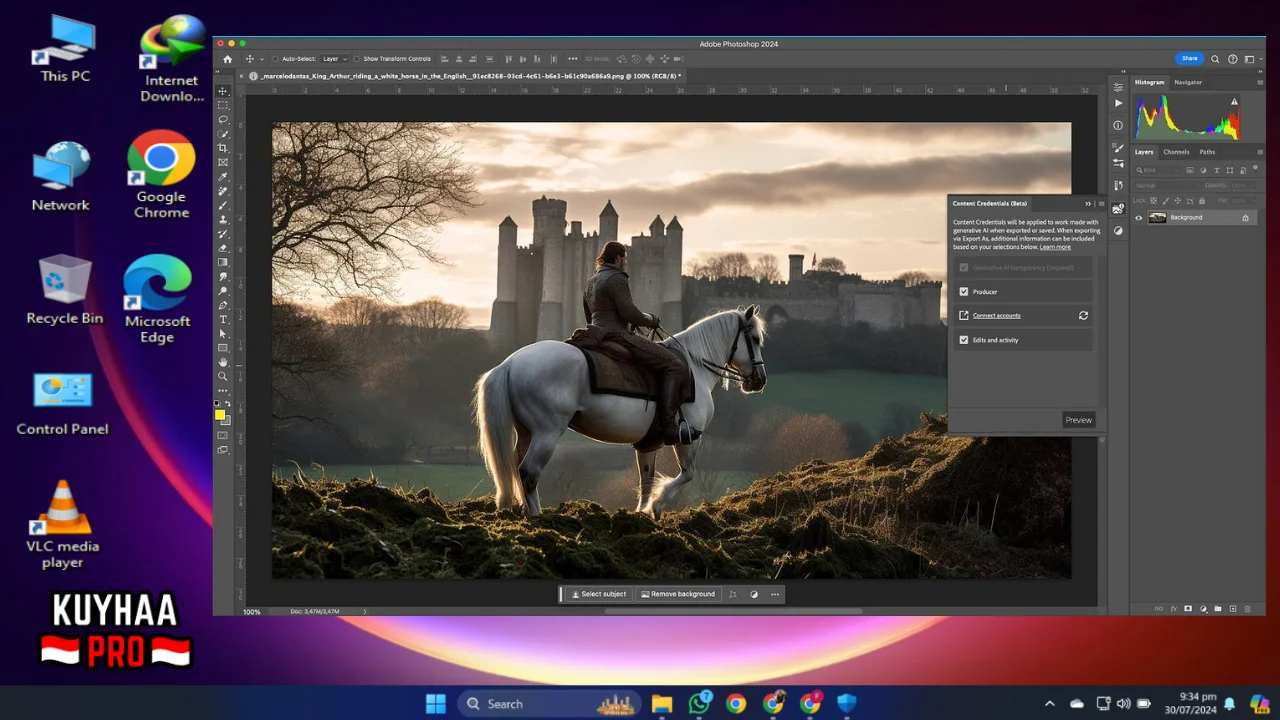Swap foreground and background colors
Screen dimensions: 1280x720
pyautogui.click(x=228, y=403)
